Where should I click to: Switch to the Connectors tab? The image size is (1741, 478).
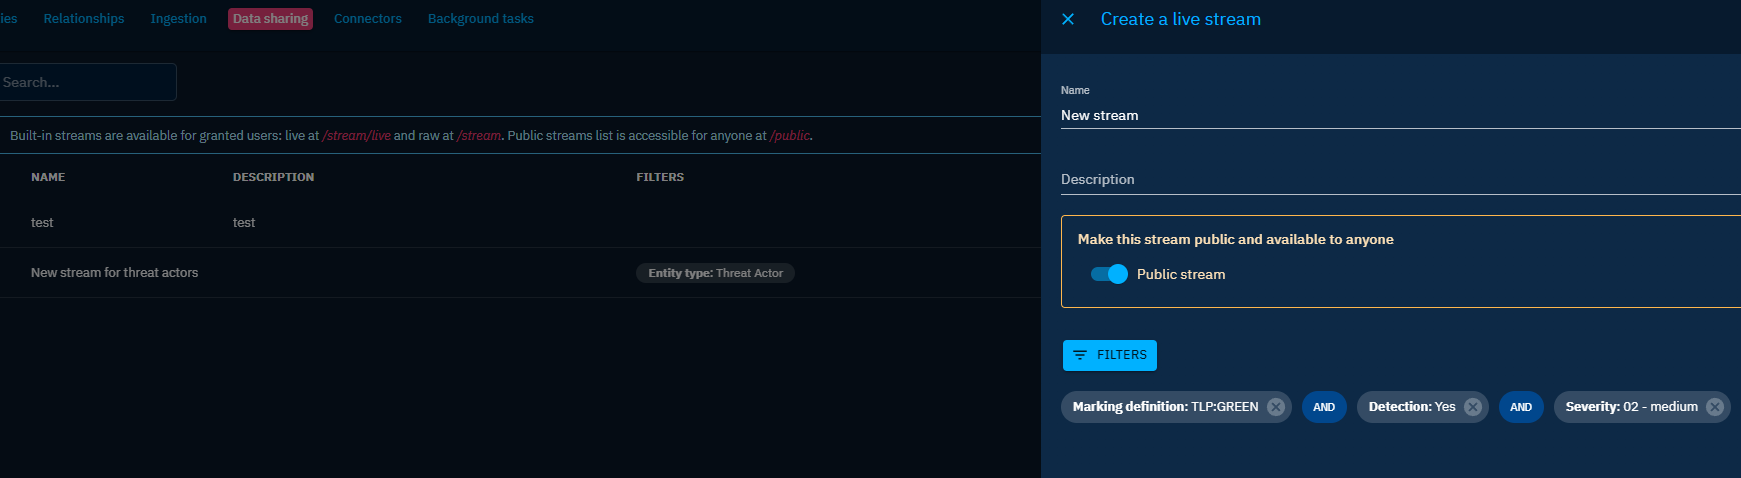click(x=368, y=19)
